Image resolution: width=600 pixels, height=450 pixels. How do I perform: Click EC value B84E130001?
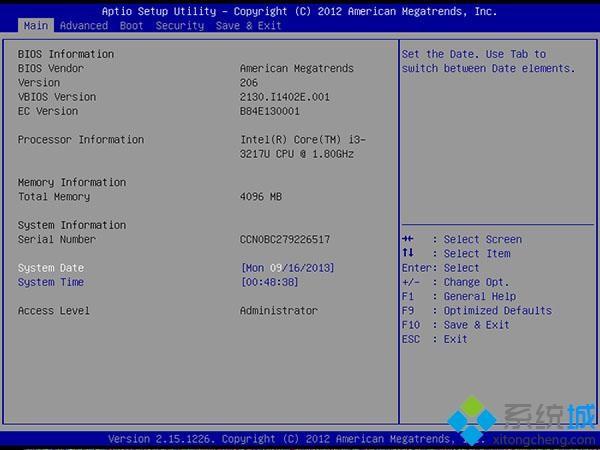270,111
